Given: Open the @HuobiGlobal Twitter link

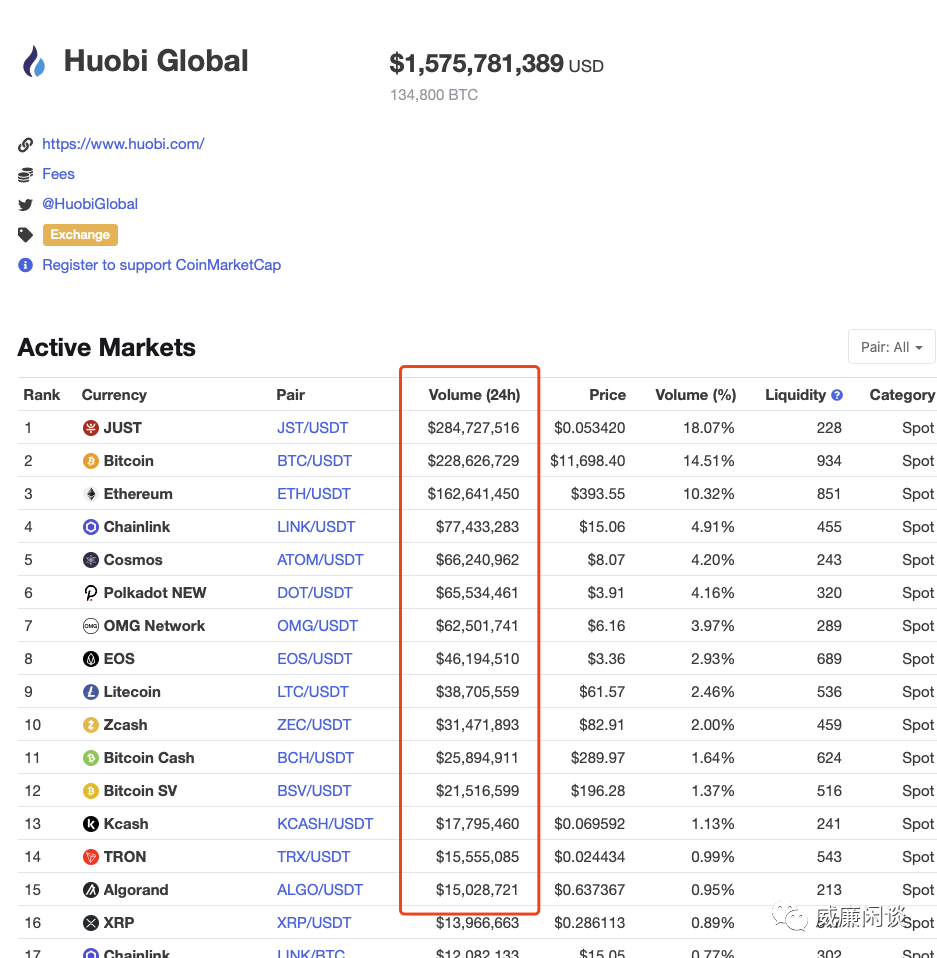Looking at the screenshot, I should coord(90,204).
